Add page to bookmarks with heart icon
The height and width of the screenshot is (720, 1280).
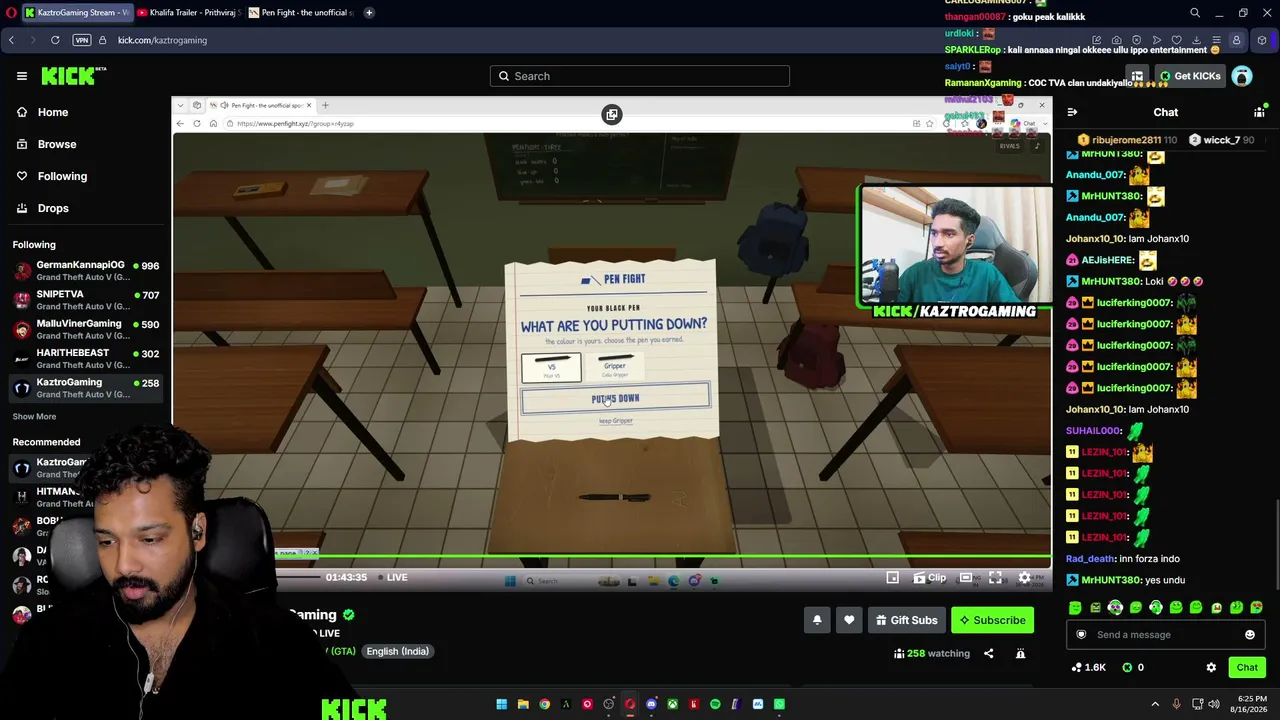pos(1176,40)
